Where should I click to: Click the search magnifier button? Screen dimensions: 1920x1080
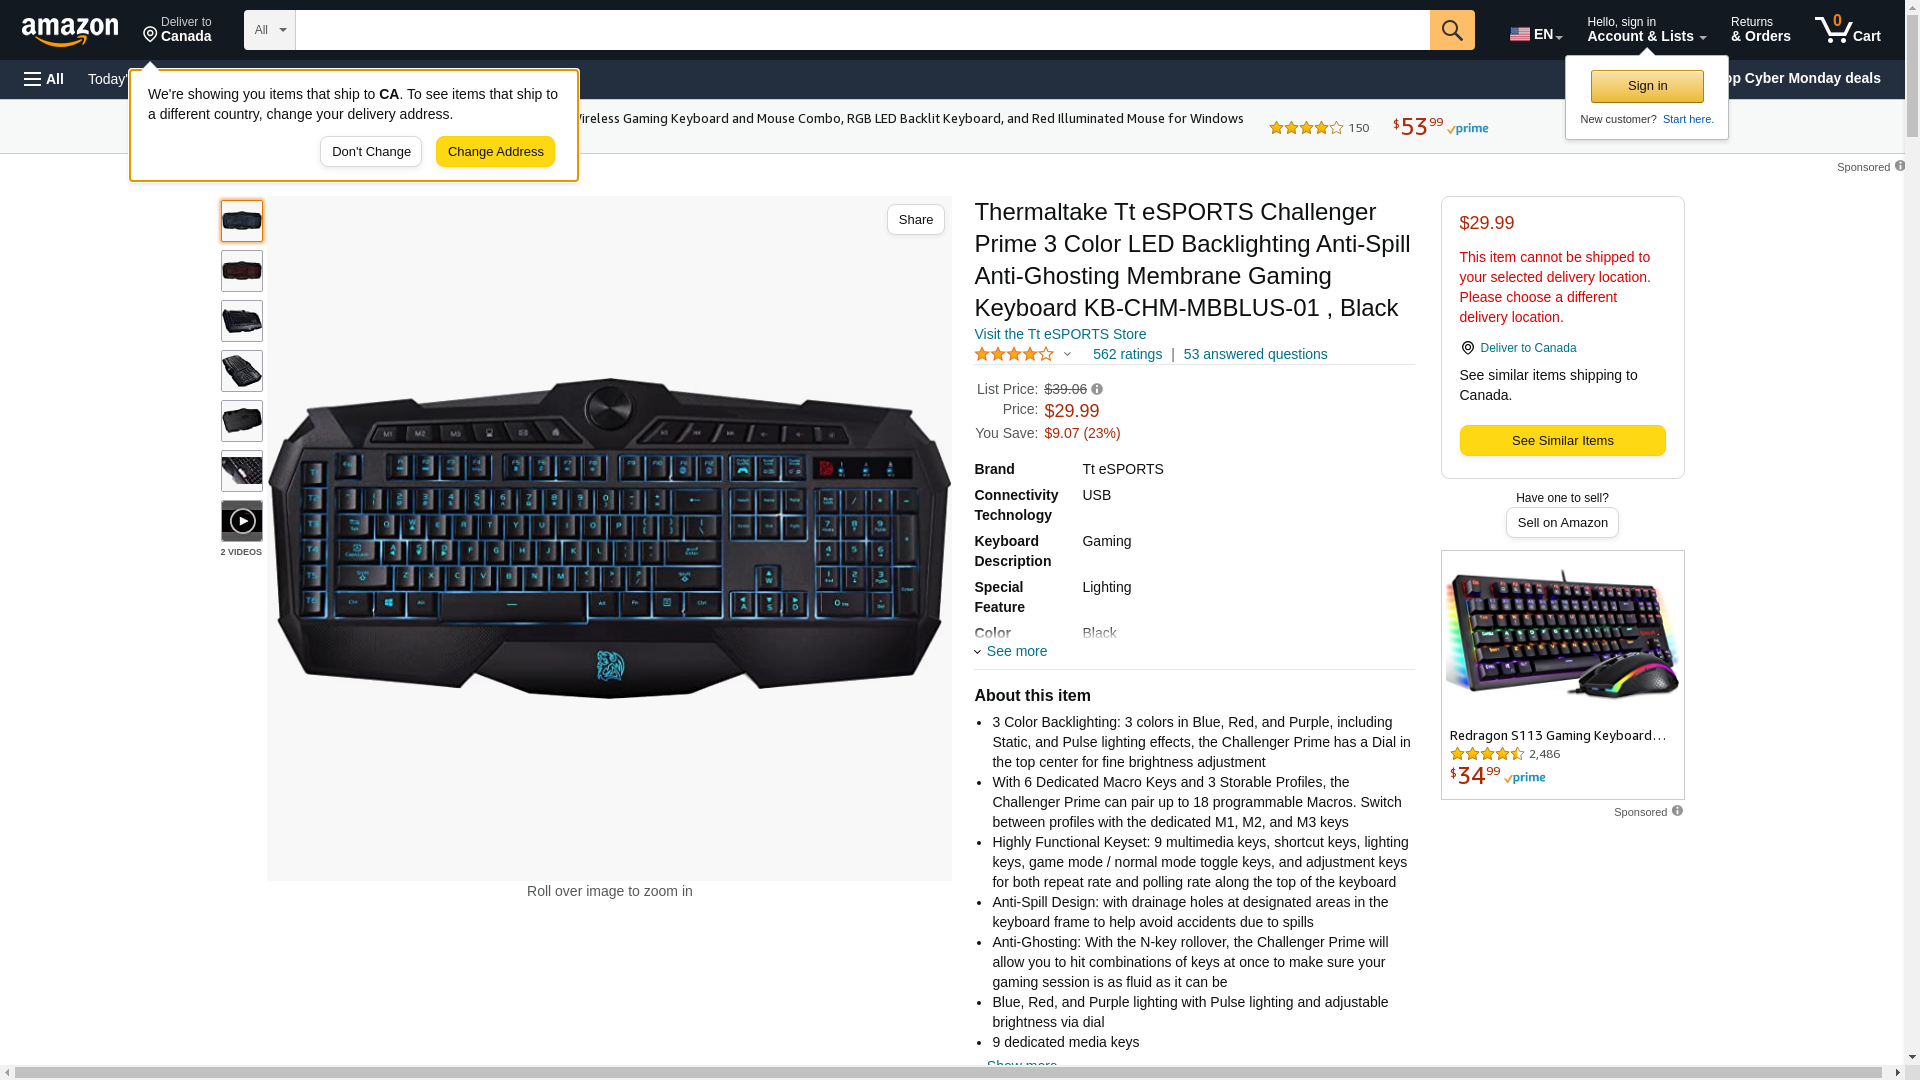(1452, 30)
